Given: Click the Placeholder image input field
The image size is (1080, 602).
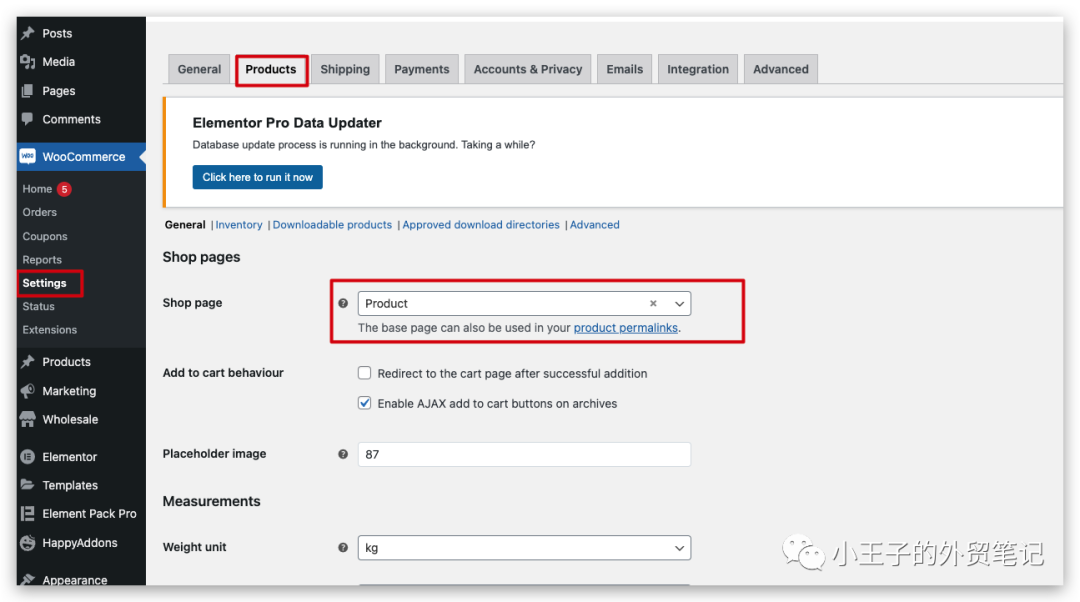Looking at the screenshot, I should pos(524,454).
